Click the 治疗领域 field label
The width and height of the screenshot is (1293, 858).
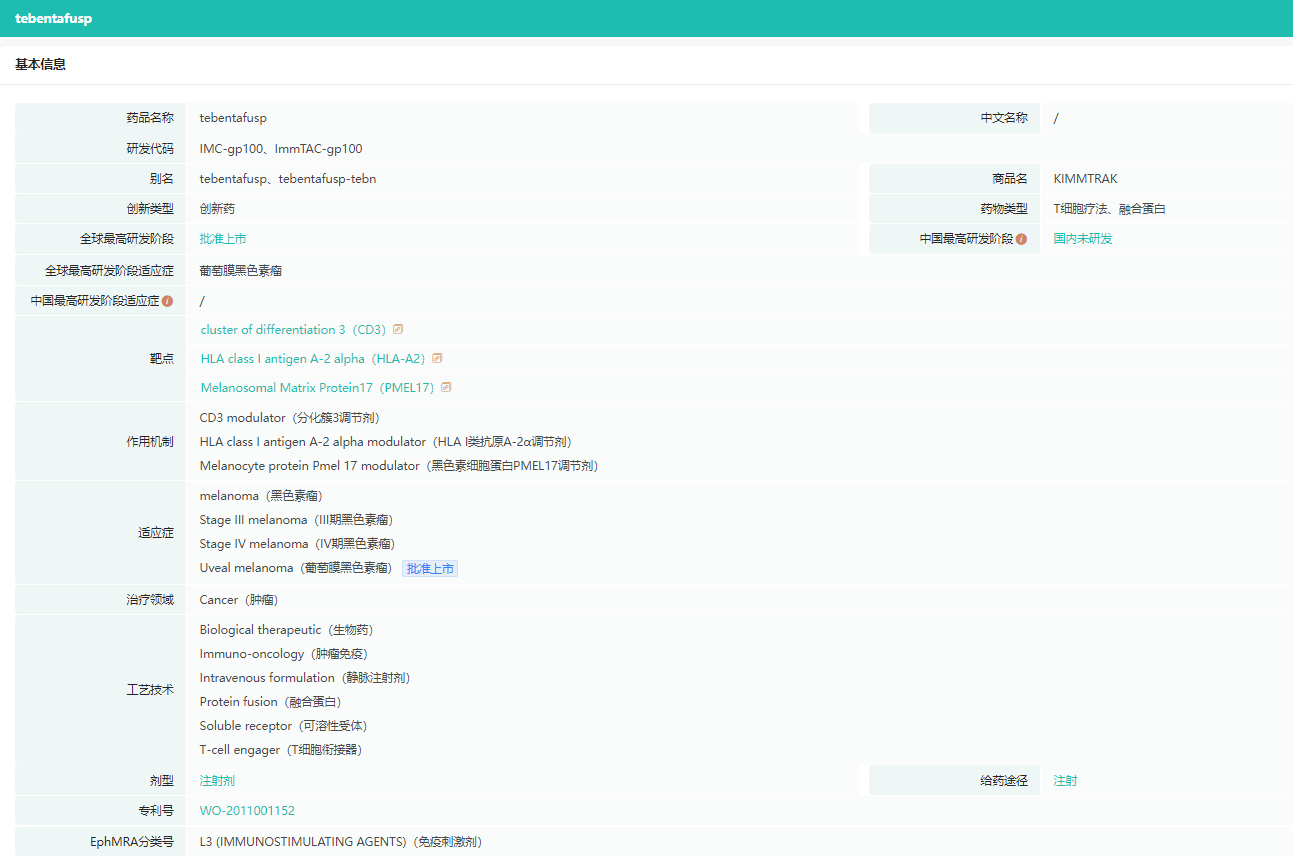pyautogui.click(x=150, y=600)
